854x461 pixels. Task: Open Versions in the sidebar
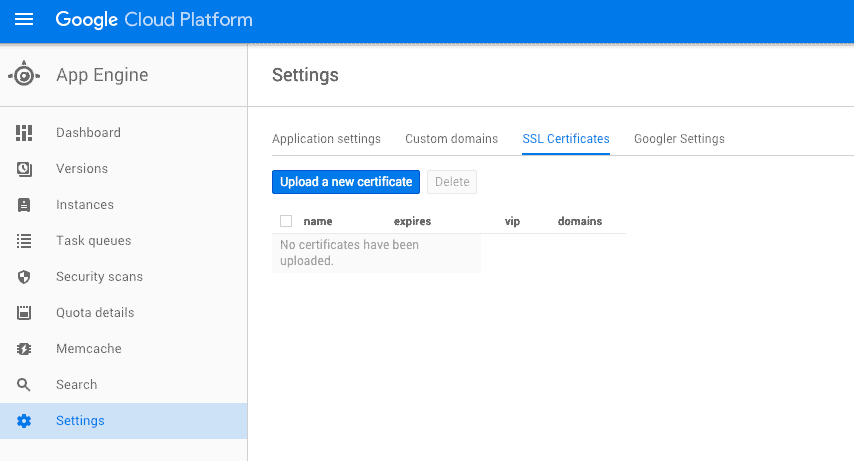(124, 168)
